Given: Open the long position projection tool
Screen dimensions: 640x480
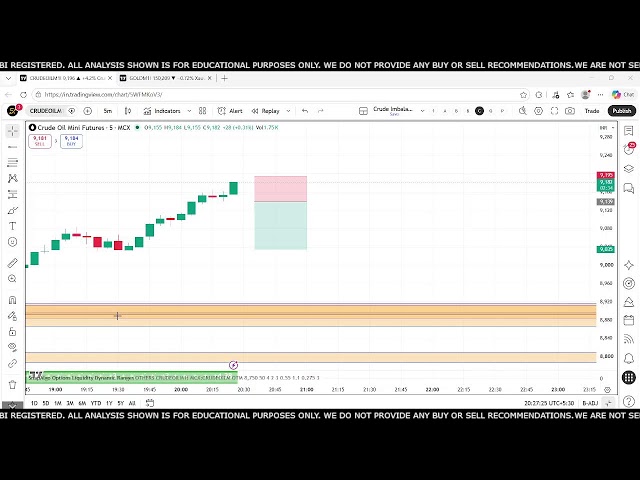Looking at the screenshot, I should point(13,194).
